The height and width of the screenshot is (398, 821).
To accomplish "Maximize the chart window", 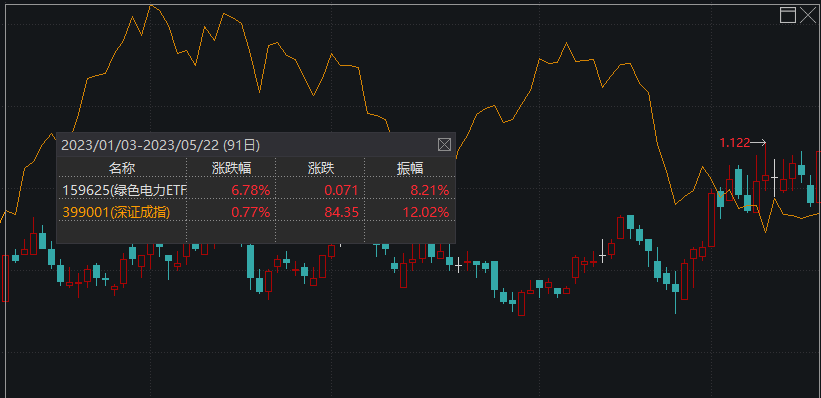I will (787, 15).
